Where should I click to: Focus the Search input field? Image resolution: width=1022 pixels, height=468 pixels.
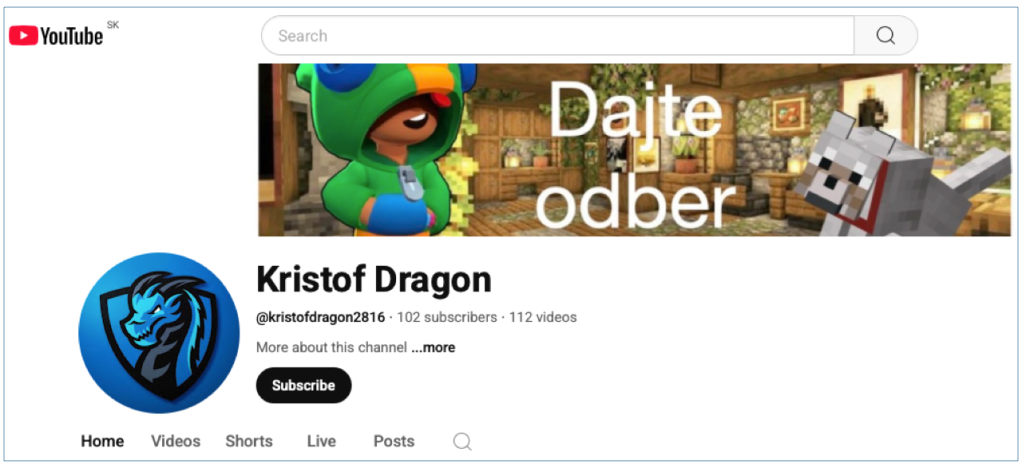[558, 35]
